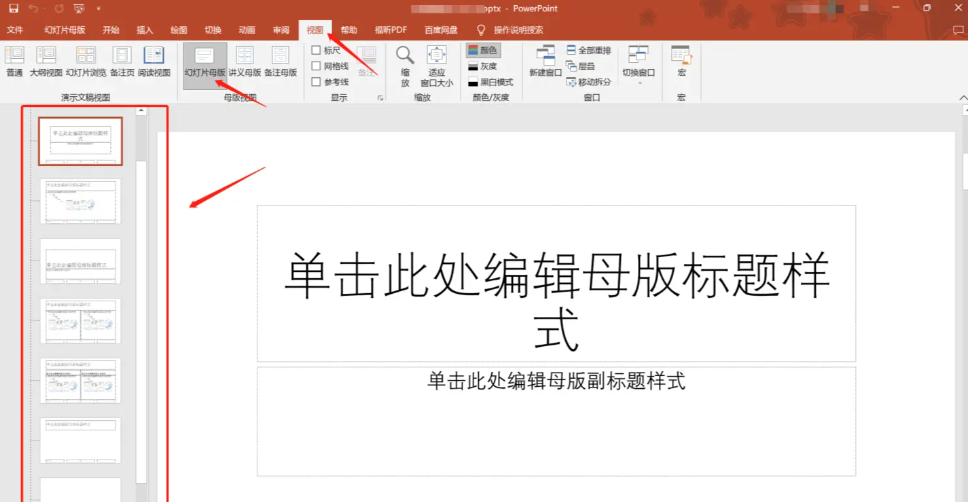Enable the 参考线 guides checkbox

pos(315,82)
